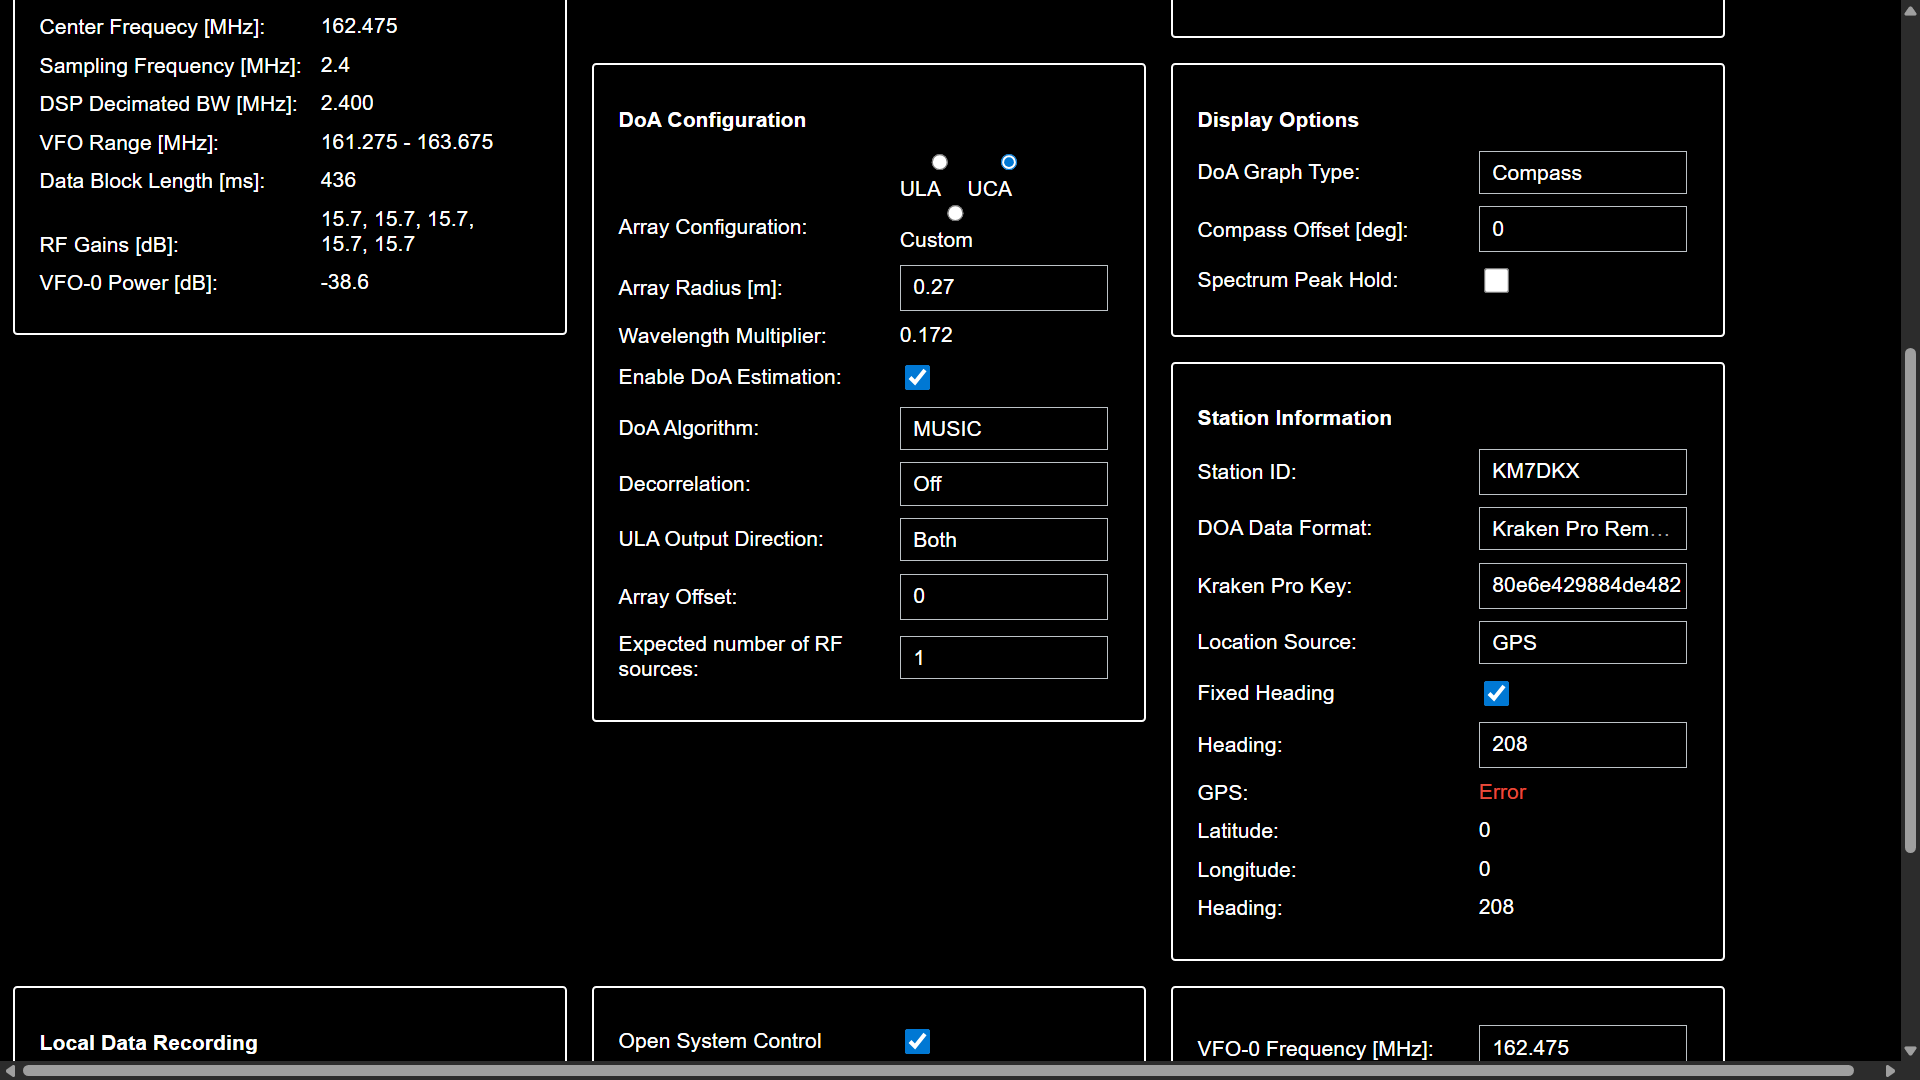1920x1080 pixels.
Task: Focus the Expected number of RF sources field
Action: tap(1003, 658)
